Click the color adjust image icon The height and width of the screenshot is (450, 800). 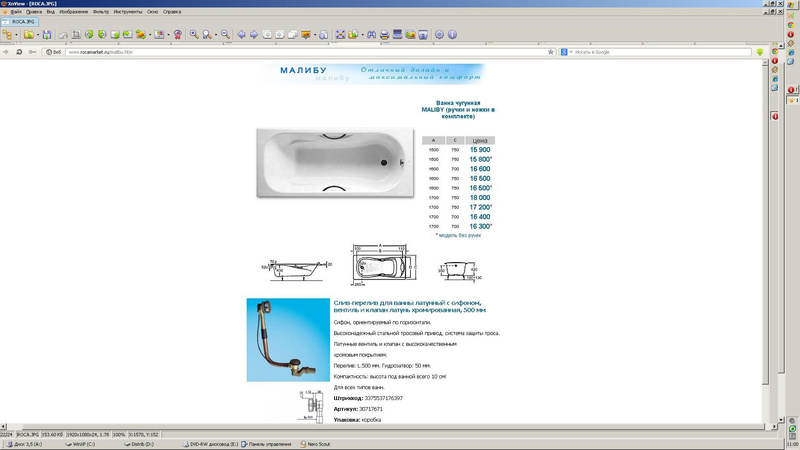point(159,35)
